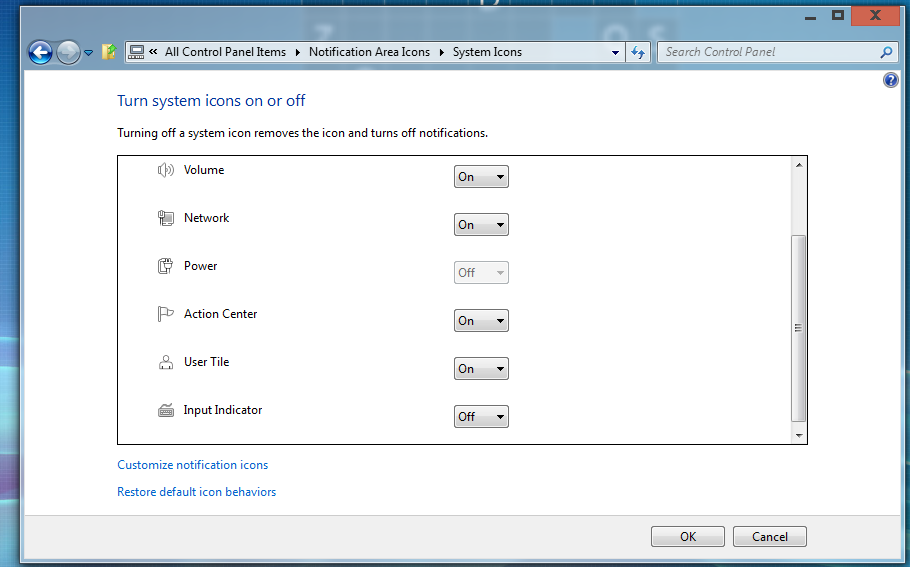Viewport: 910px width, 567px height.
Task: Click the search magnifier icon
Action: 885,52
